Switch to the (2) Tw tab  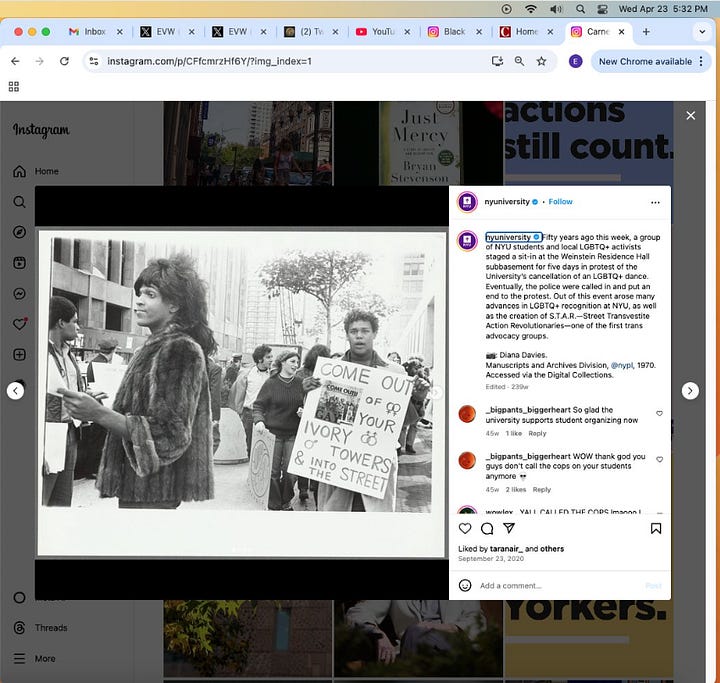pyautogui.click(x=303, y=32)
